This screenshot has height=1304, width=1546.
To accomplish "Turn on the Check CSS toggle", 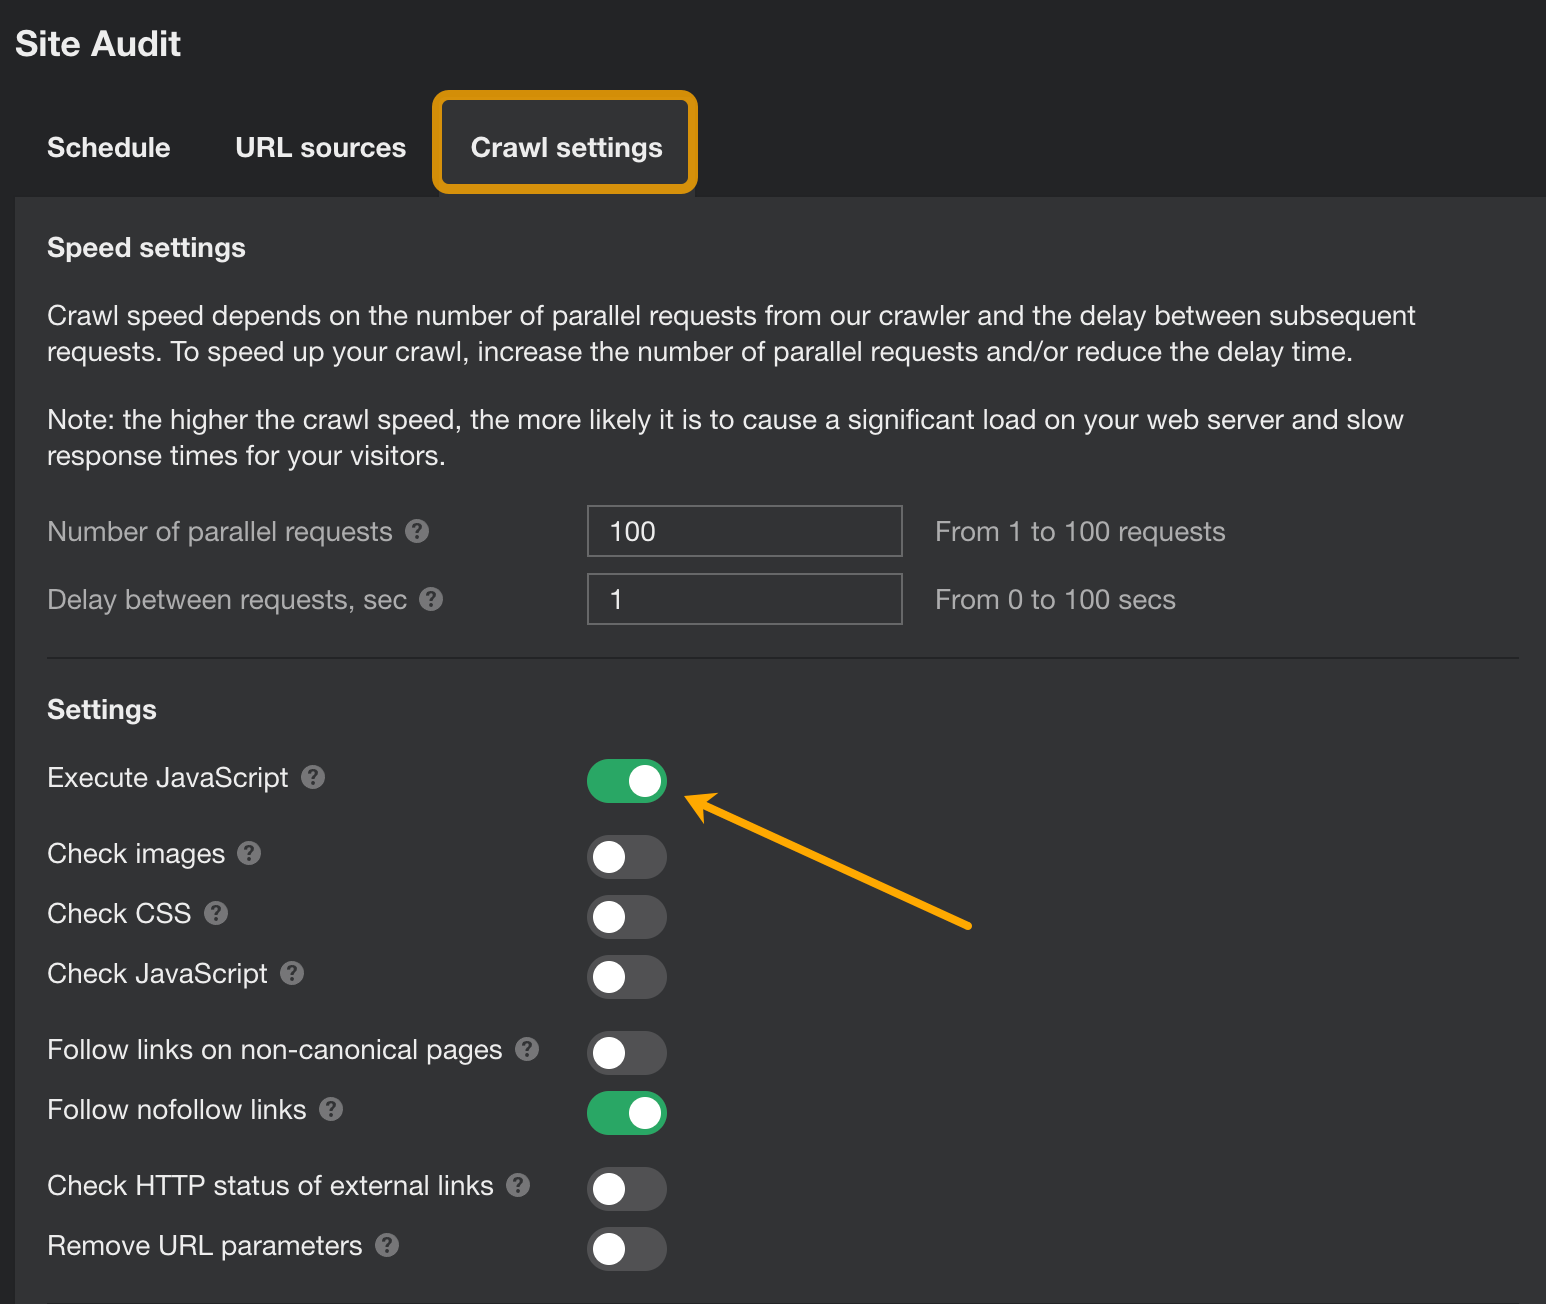I will click(x=627, y=917).
